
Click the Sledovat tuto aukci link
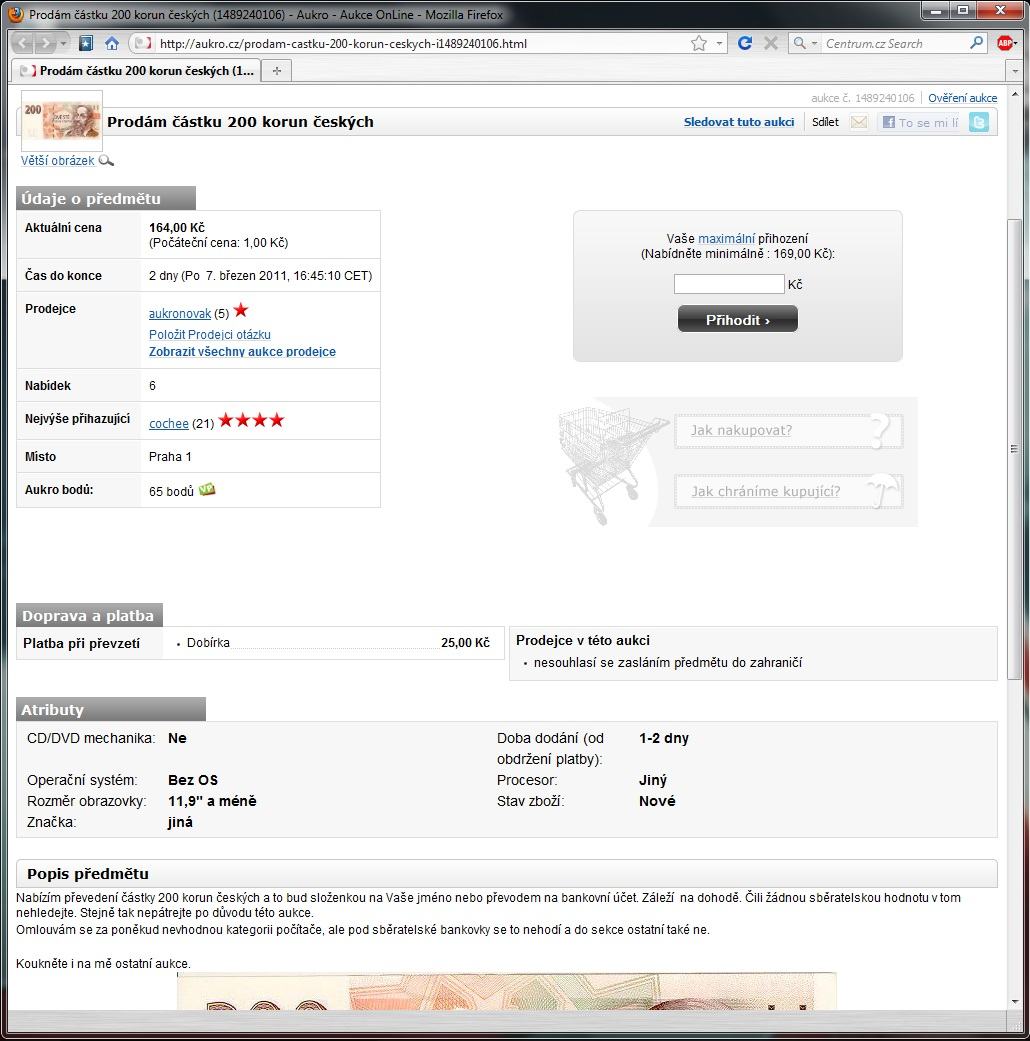coord(738,122)
